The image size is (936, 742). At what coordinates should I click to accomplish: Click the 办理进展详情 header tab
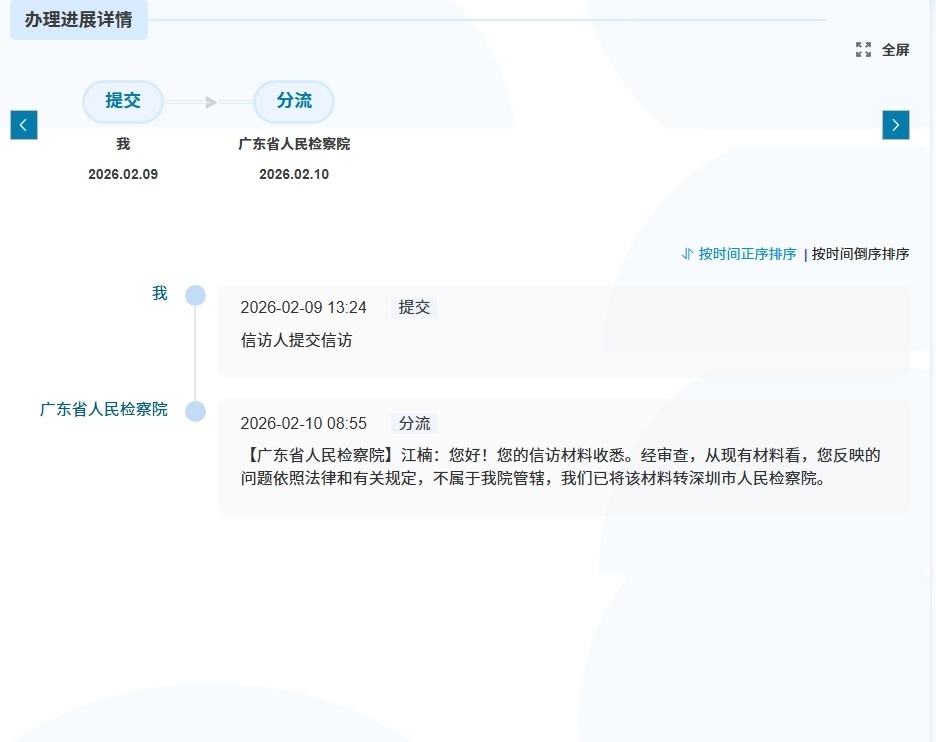(79, 20)
